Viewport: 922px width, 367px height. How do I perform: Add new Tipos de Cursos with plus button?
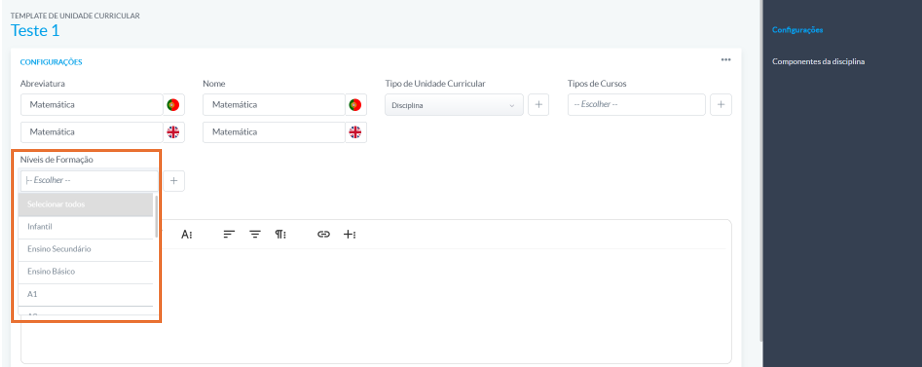(x=721, y=105)
